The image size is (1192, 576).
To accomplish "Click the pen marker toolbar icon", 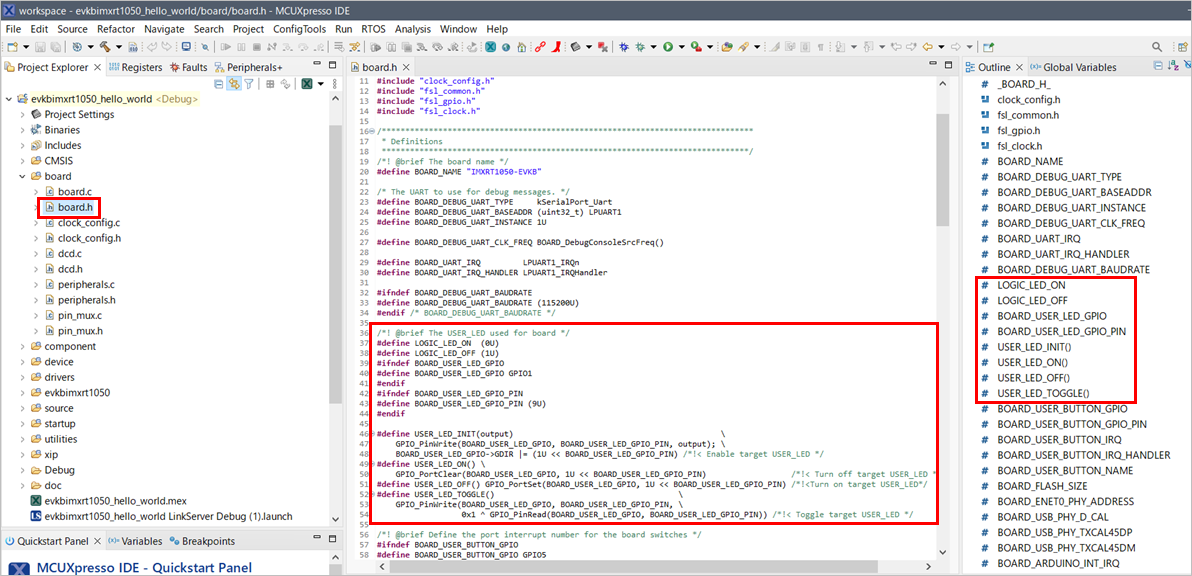I will (743, 46).
